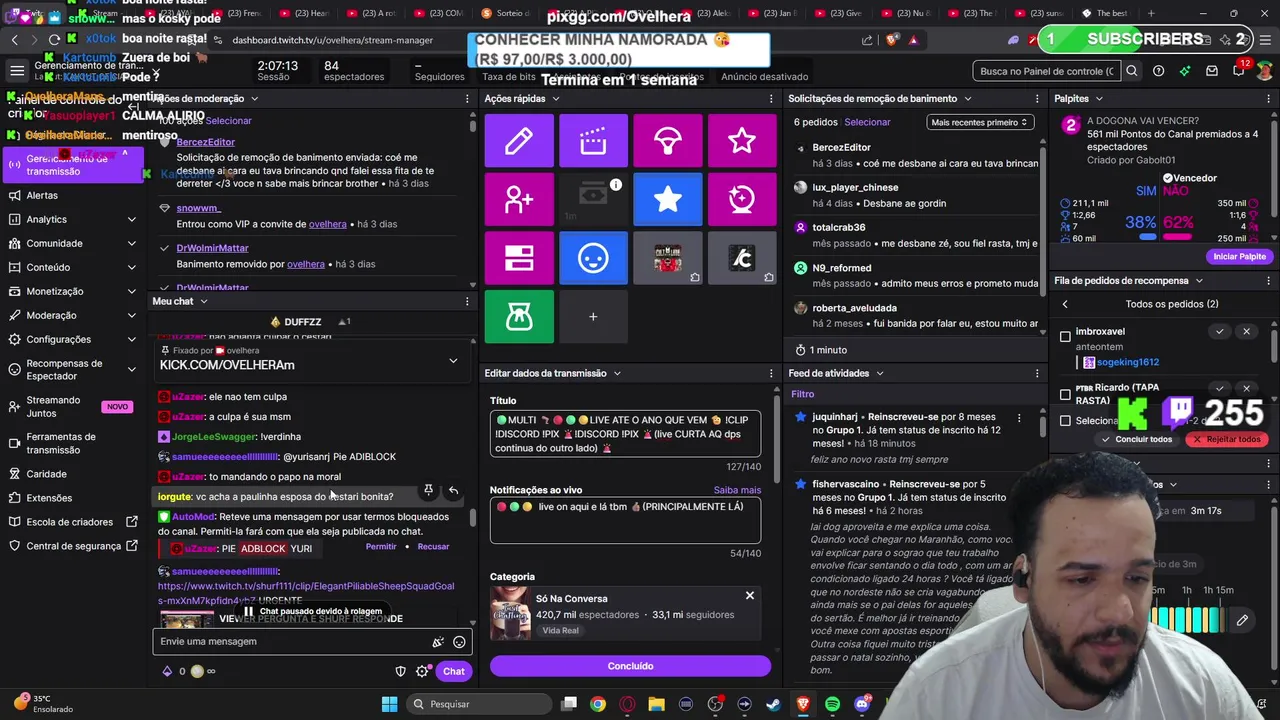Add a new quick action with plus tile
1280x720 pixels.
pos(593,317)
